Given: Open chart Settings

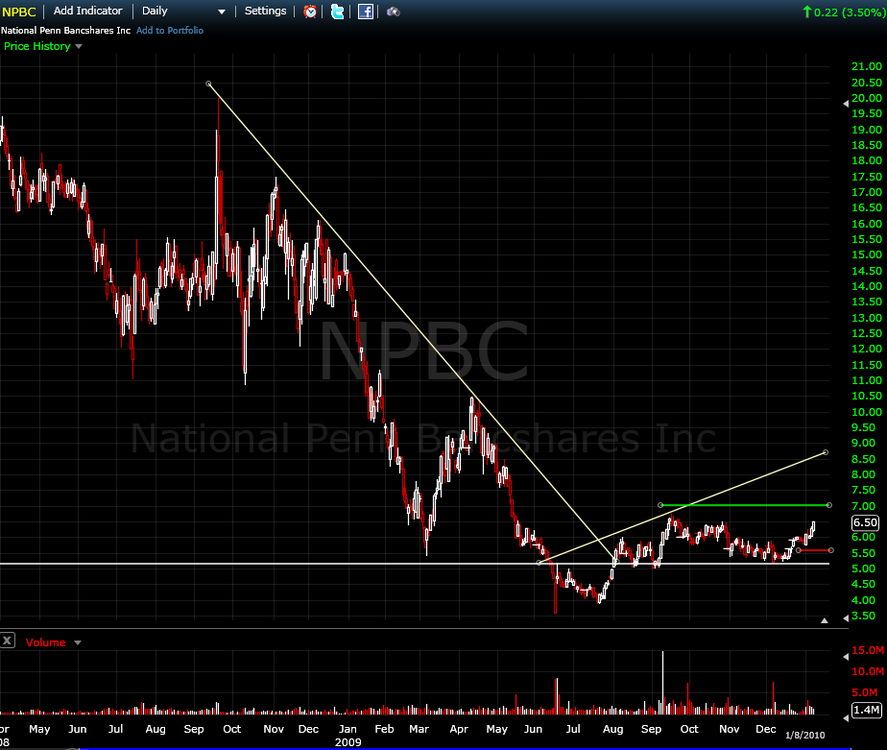Looking at the screenshot, I should tap(265, 11).
